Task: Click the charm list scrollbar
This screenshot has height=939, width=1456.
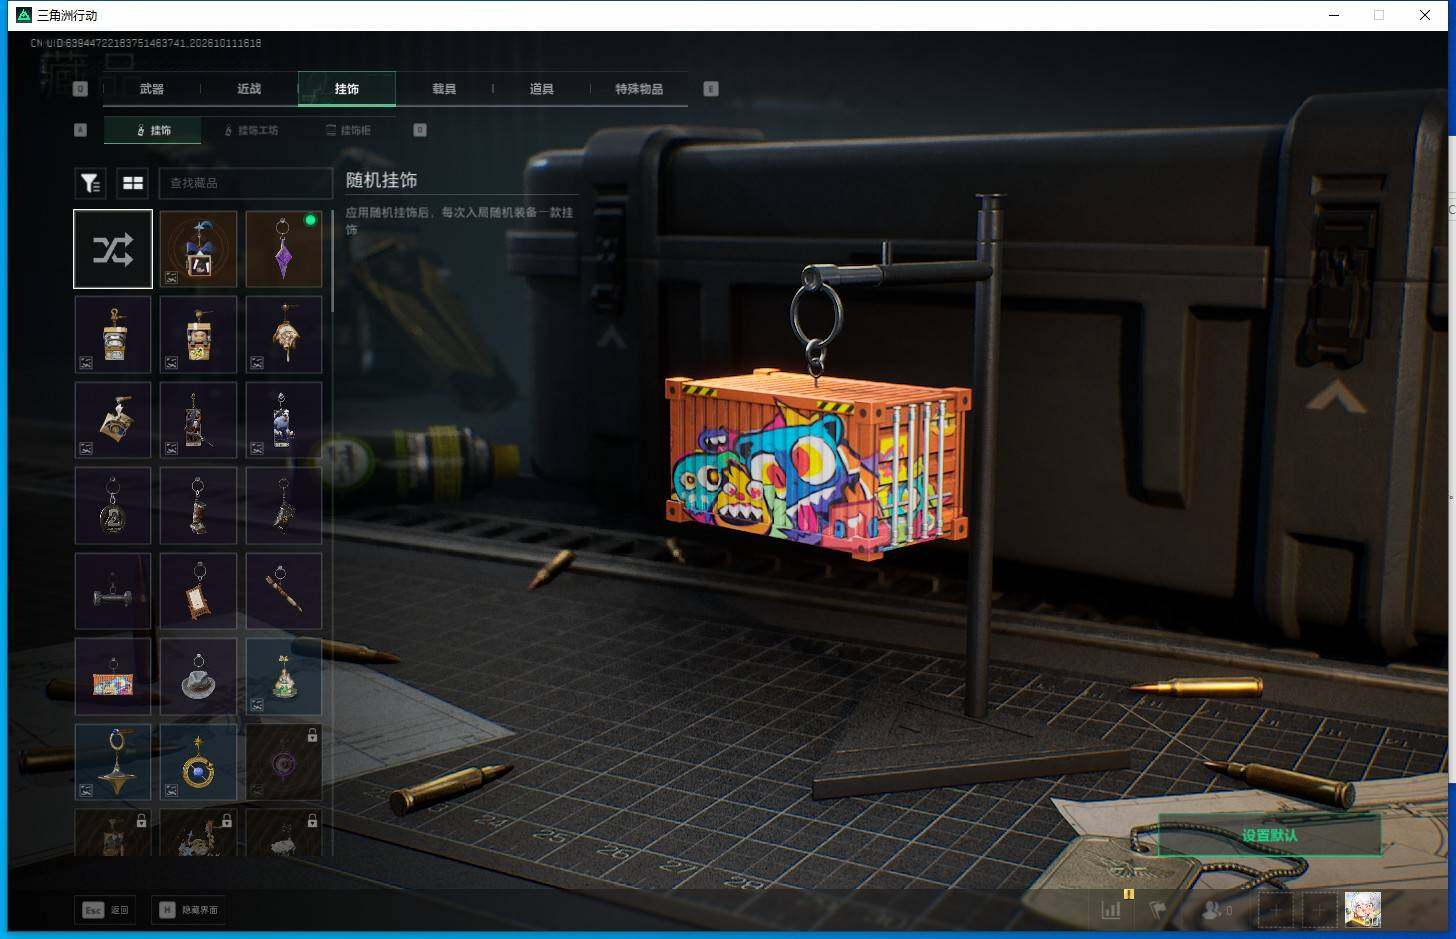Action: click(x=332, y=260)
